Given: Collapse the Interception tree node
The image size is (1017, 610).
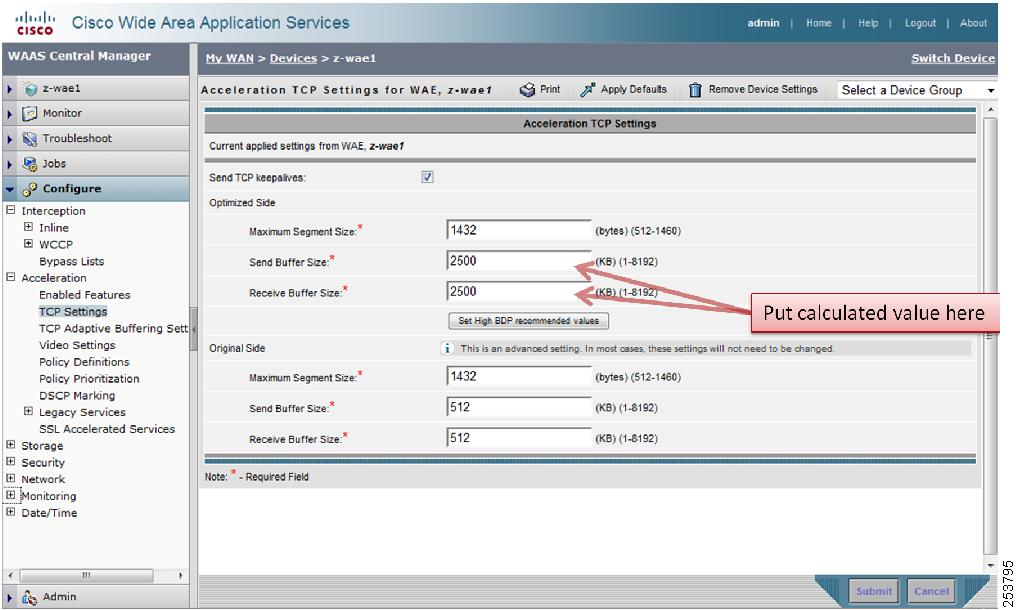Looking at the screenshot, I should 10,210.
